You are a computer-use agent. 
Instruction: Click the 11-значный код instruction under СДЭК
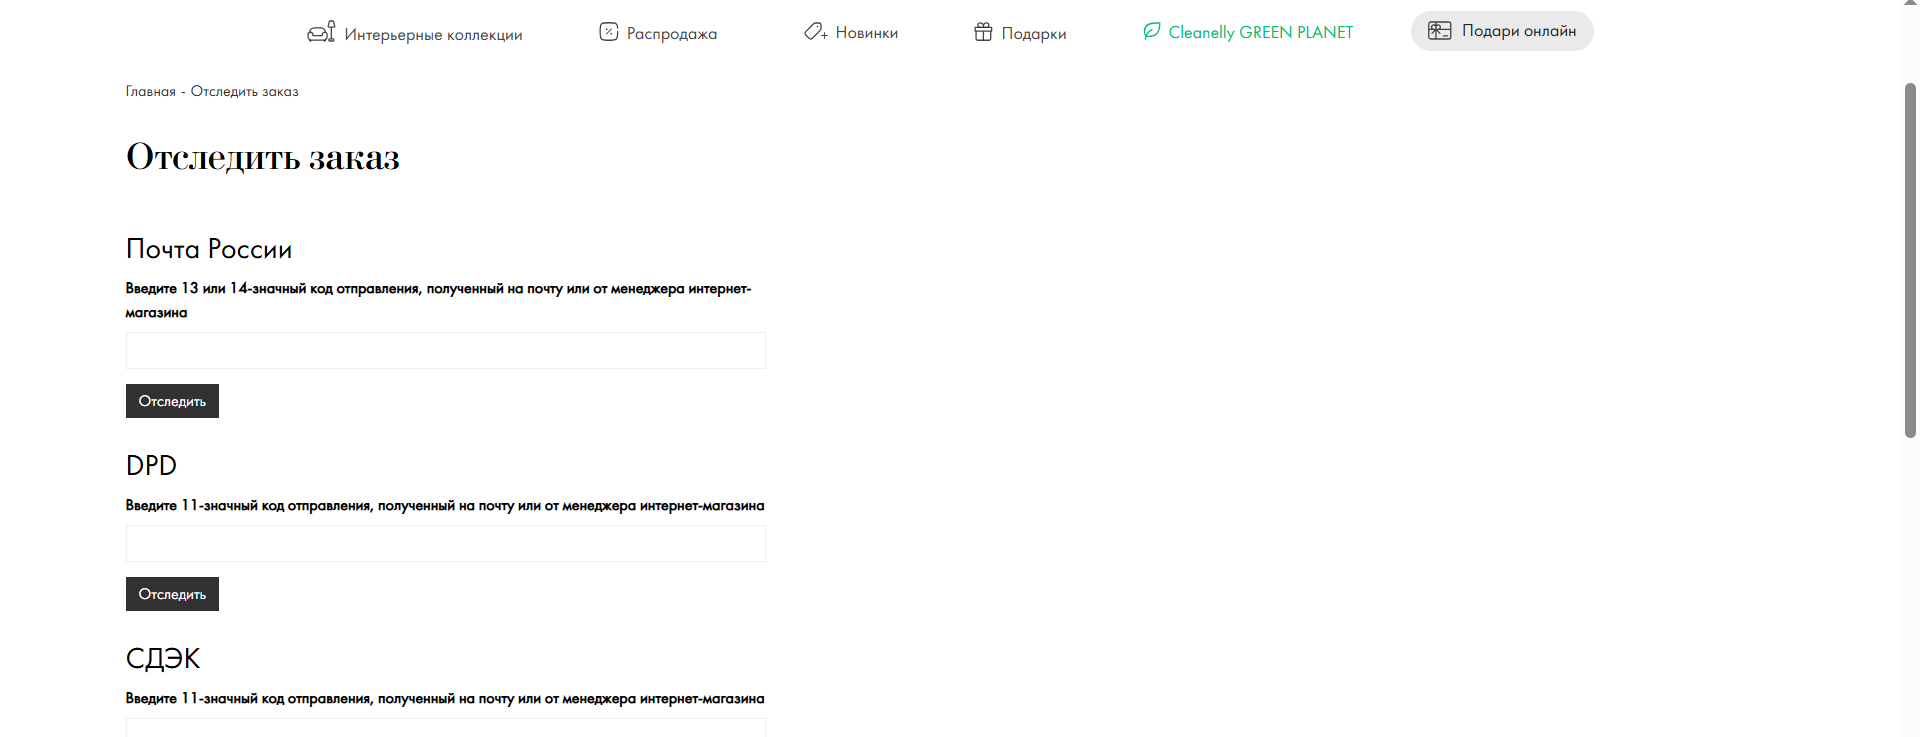445,699
